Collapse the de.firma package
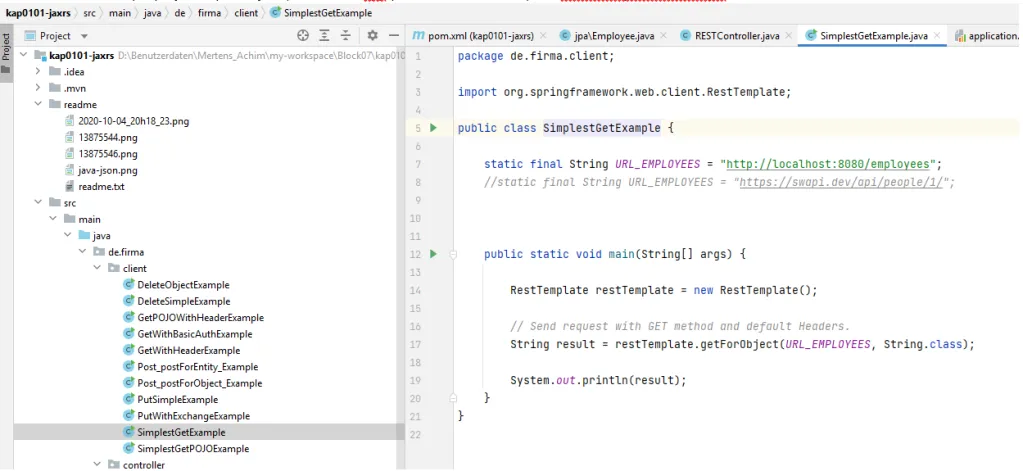Screen dimensions: 1023x471 82,252
